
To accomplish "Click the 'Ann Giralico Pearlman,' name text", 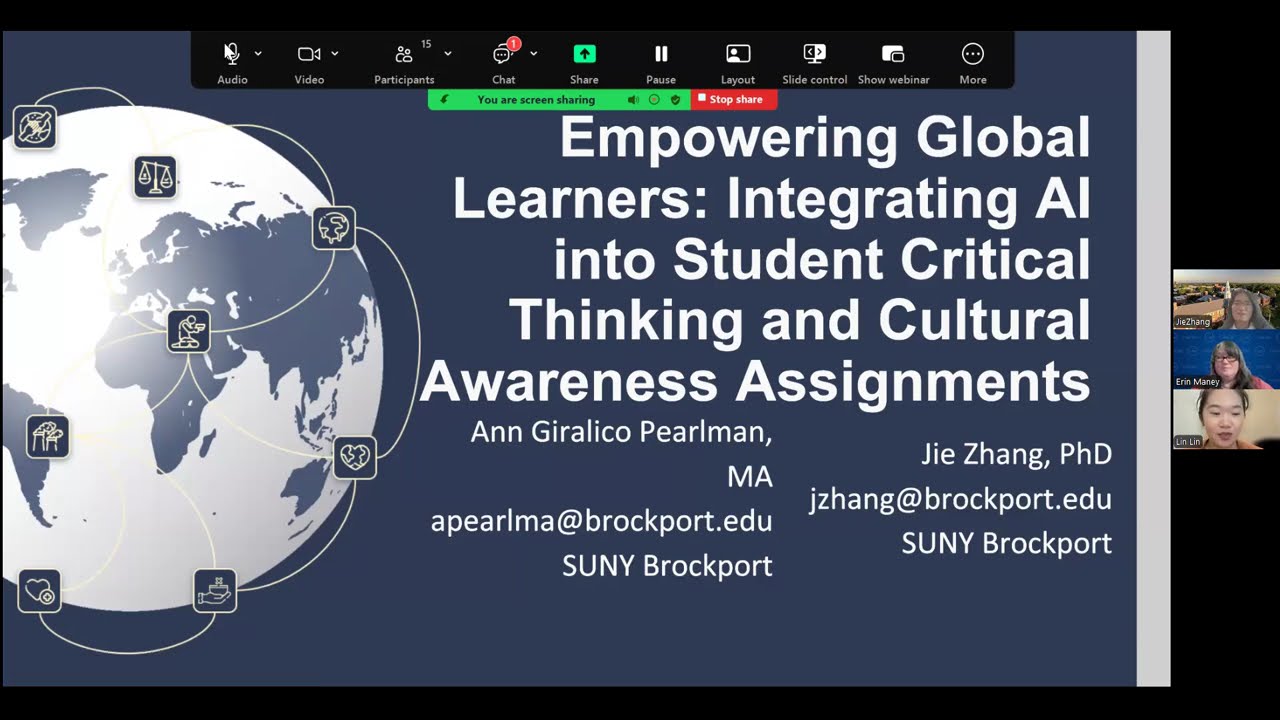I will pyautogui.click(x=621, y=432).
